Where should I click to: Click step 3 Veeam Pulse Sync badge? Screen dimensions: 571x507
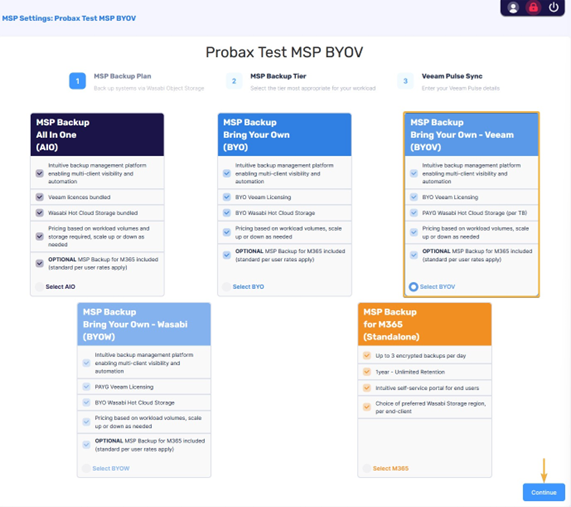[x=405, y=81]
